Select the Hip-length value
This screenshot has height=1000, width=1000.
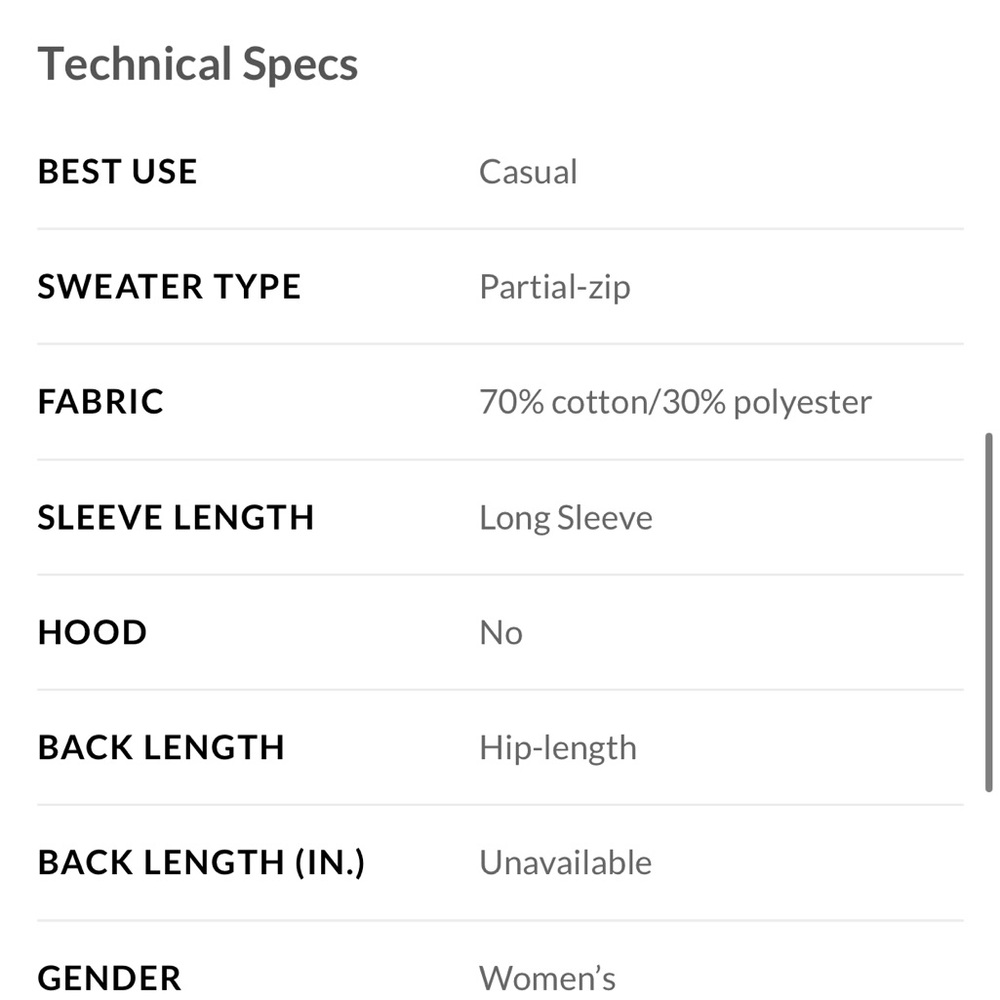pyautogui.click(x=557, y=748)
